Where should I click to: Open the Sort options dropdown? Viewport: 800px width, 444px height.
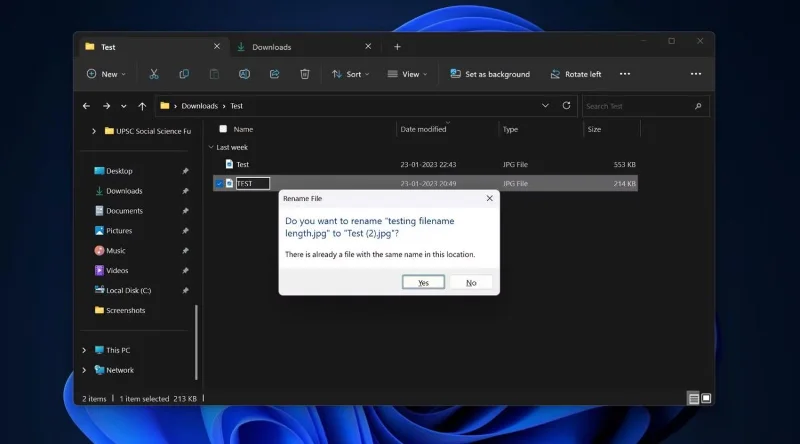351,74
